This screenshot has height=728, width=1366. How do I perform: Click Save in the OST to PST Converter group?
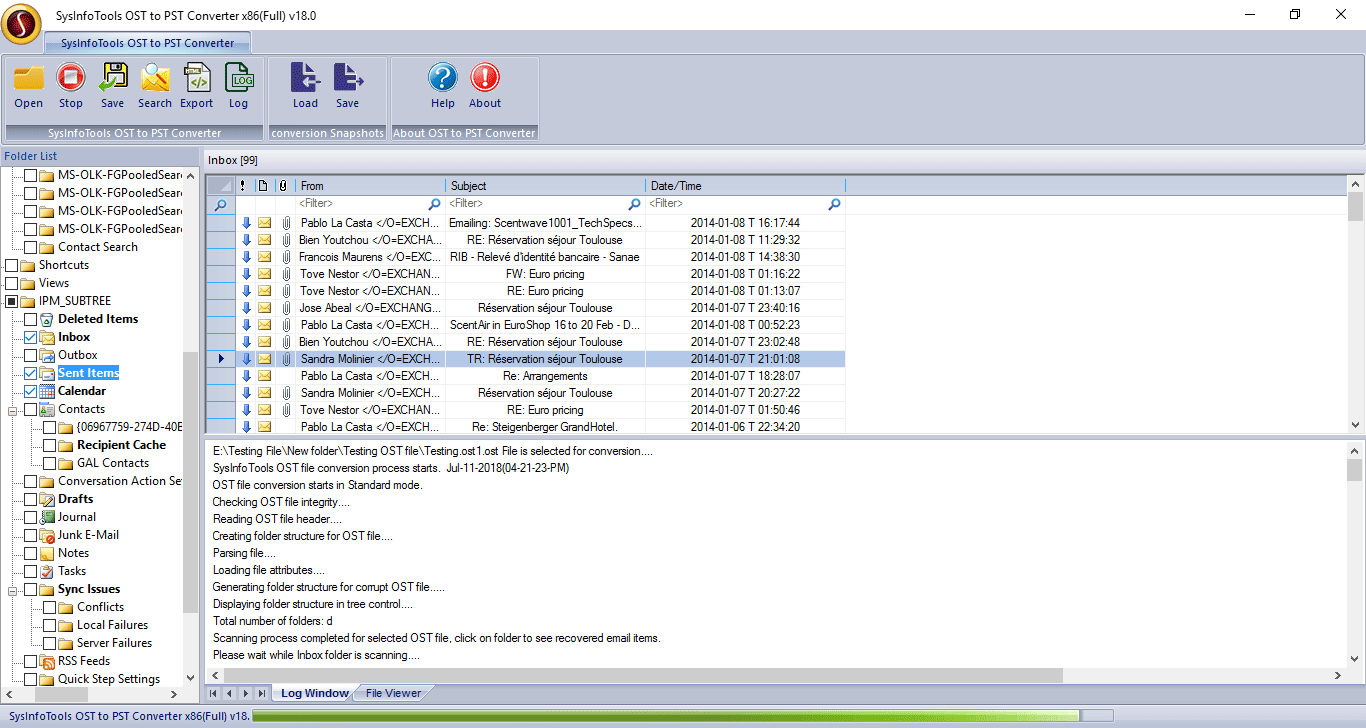pos(113,78)
